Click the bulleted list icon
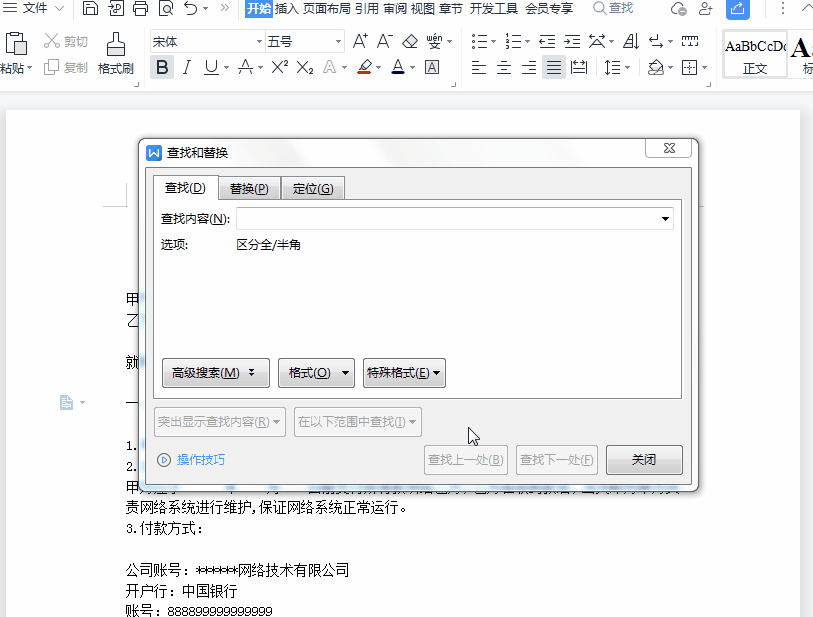This screenshot has width=813, height=617. [479, 41]
